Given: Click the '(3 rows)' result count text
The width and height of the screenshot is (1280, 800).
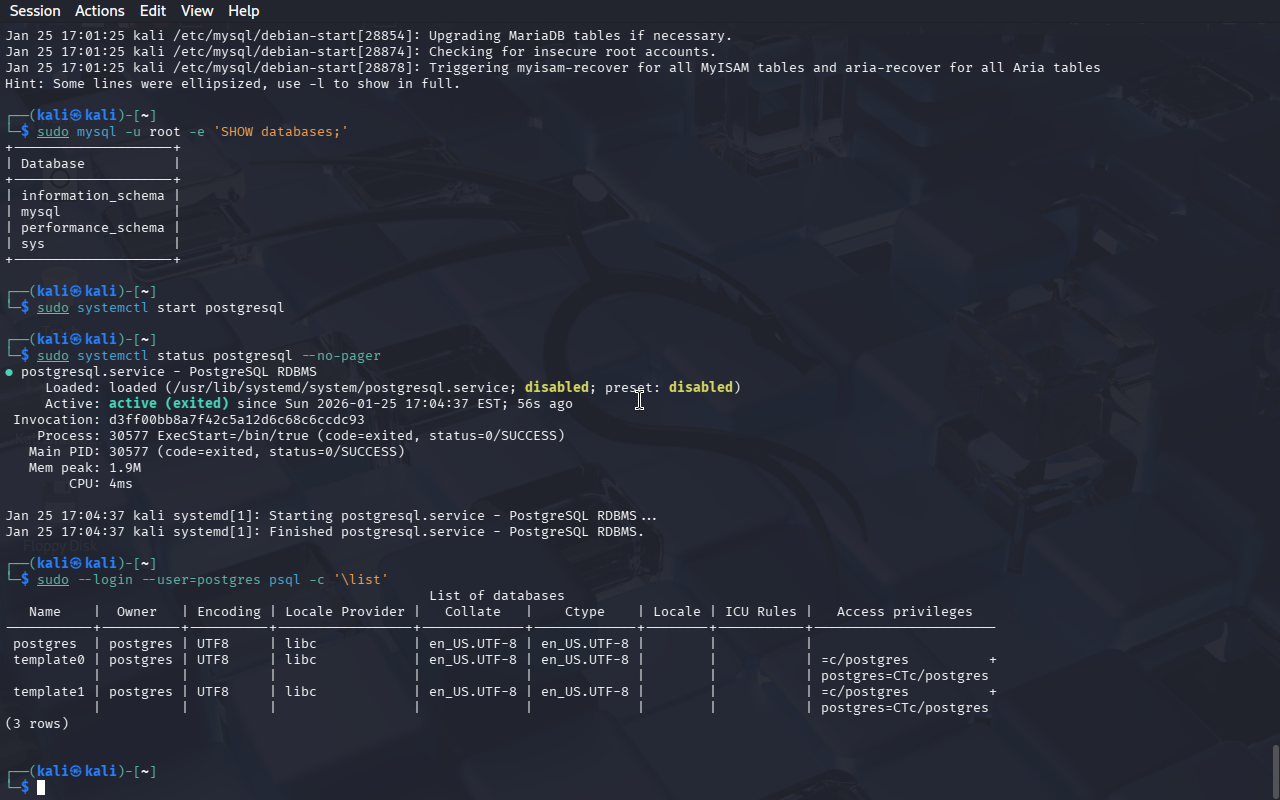Looking at the screenshot, I should point(37,724).
